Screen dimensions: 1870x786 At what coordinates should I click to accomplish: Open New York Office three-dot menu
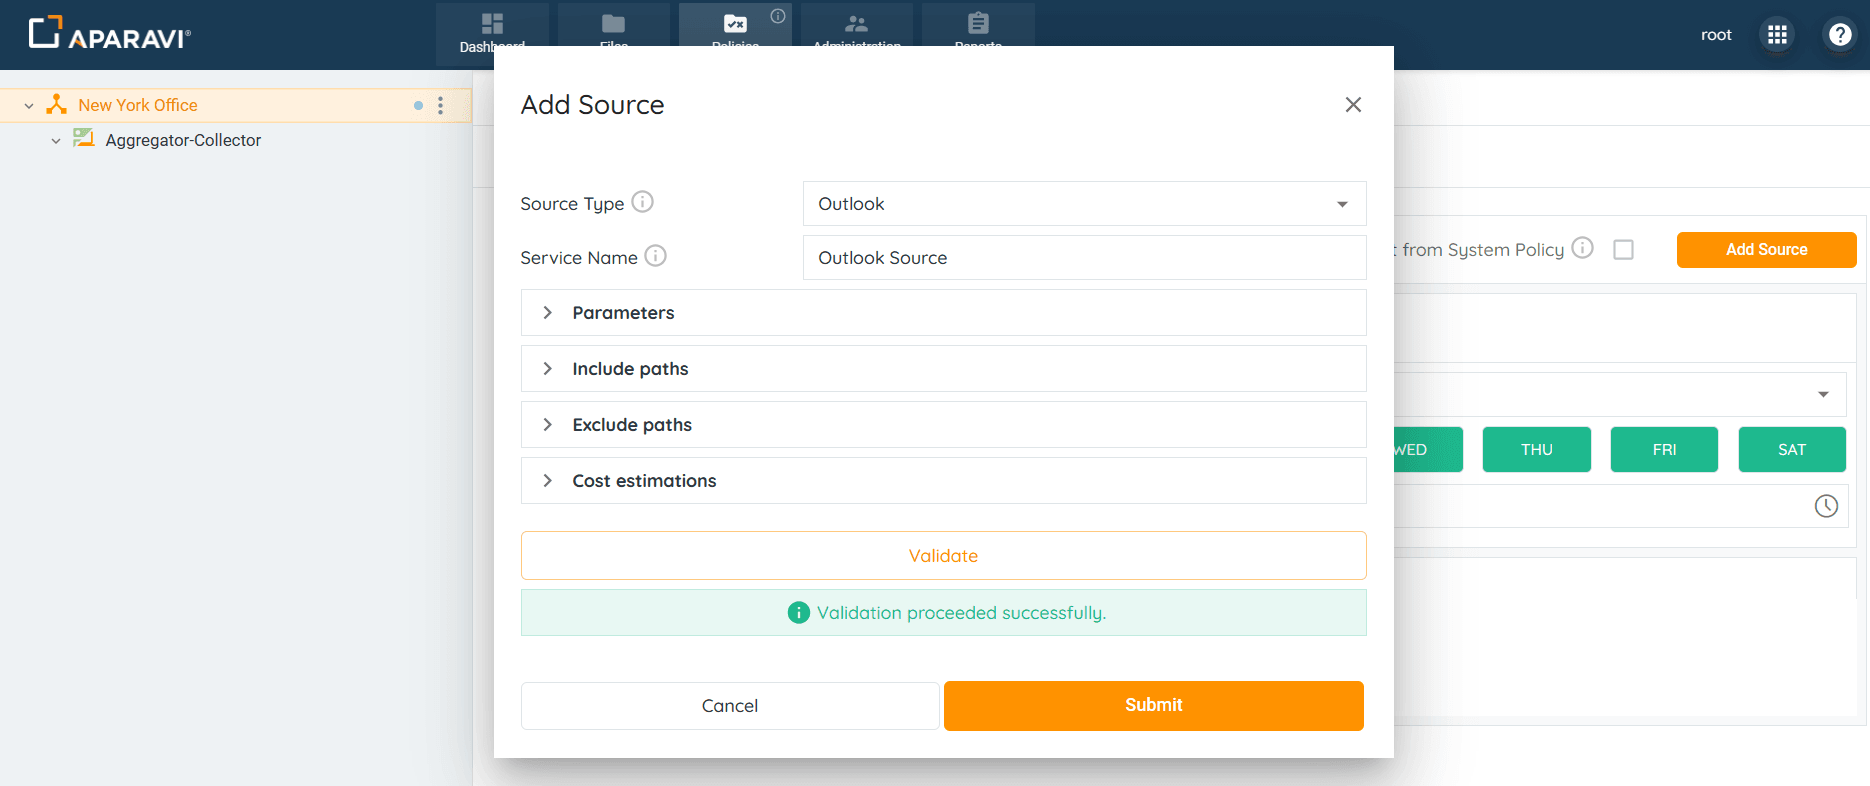pyautogui.click(x=440, y=105)
